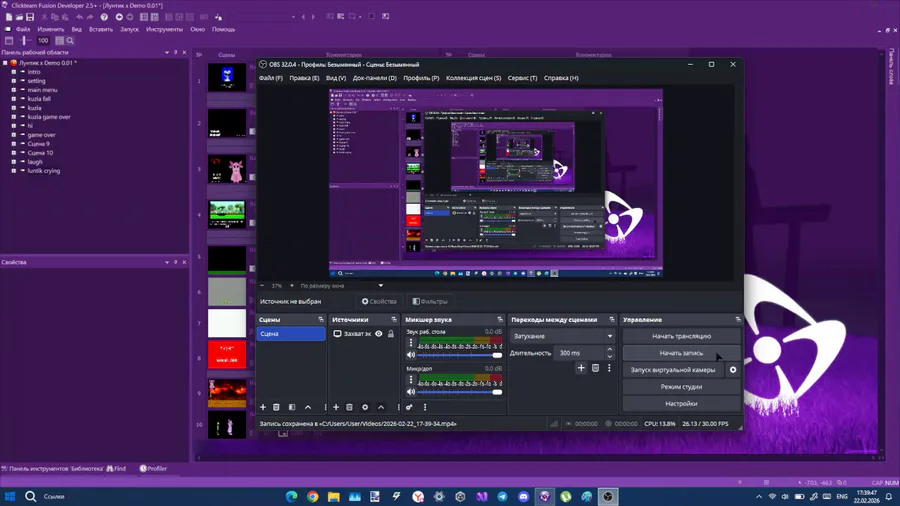This screenshot has width=900, height=506.
Task: Click New file icon in Fusion toolbar
Action: click(x=9, y=17)
